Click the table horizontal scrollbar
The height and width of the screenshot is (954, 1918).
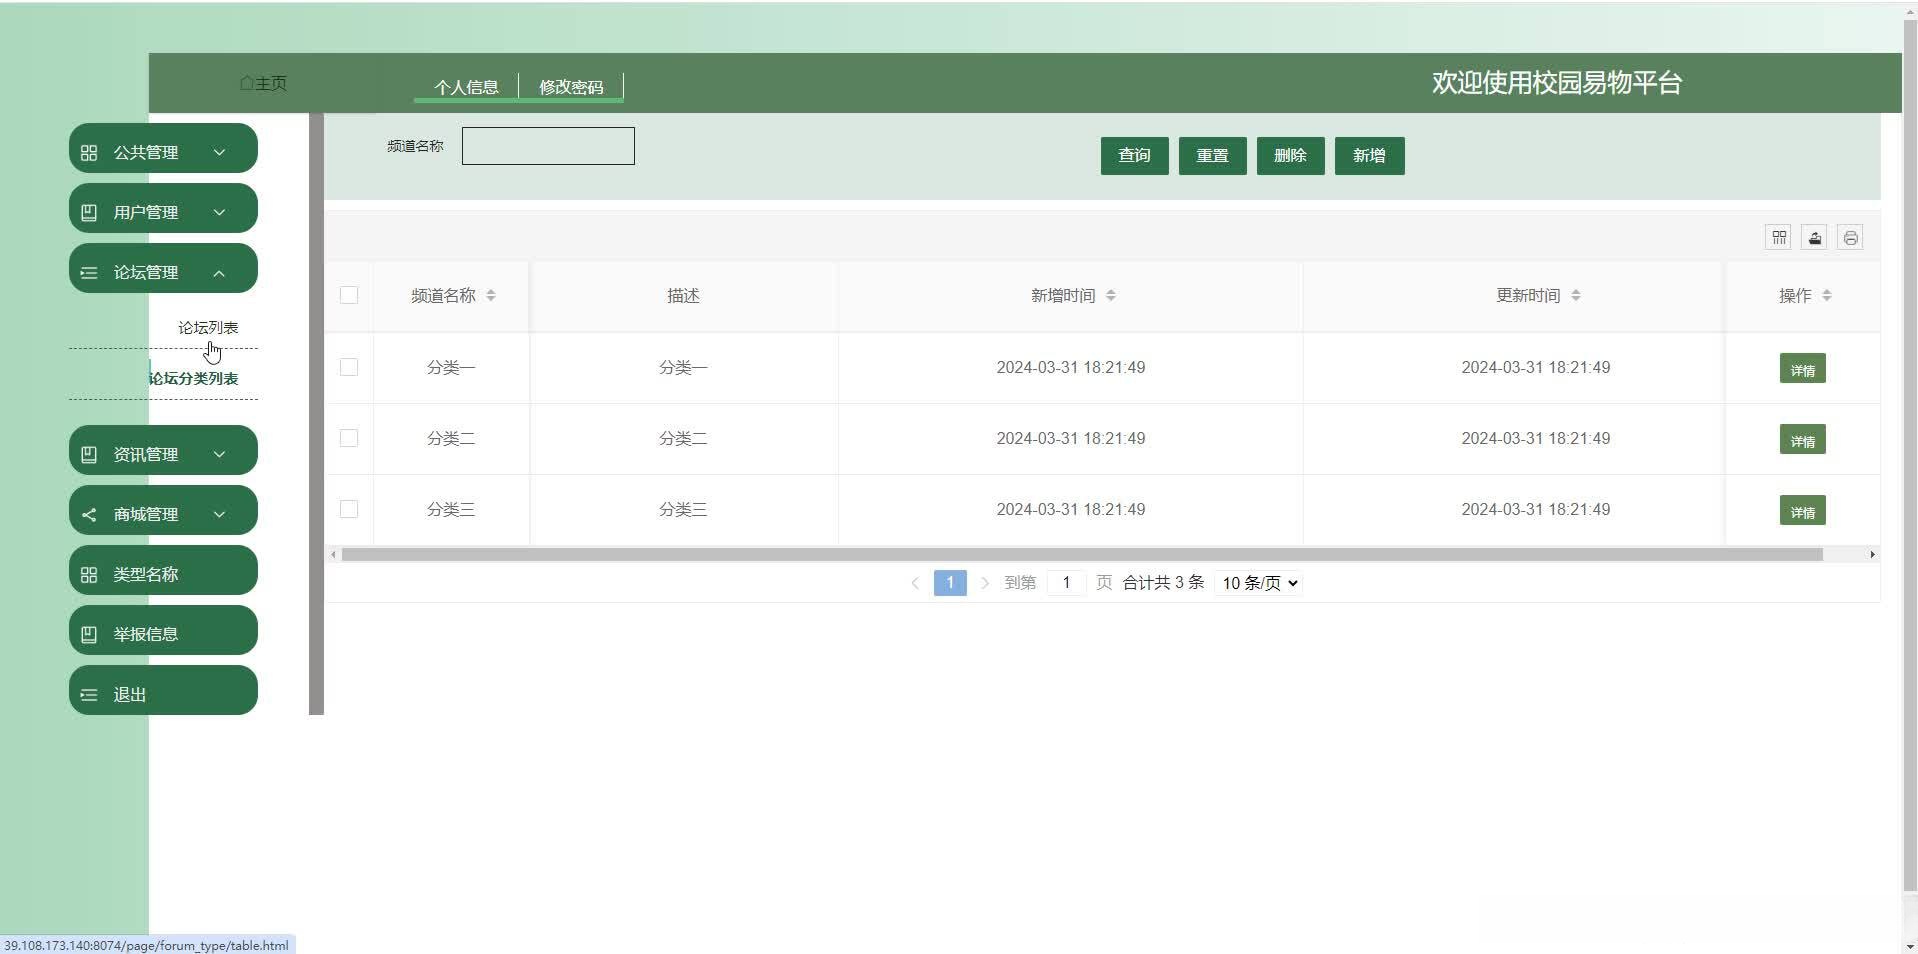click(x=1082, y=554)
